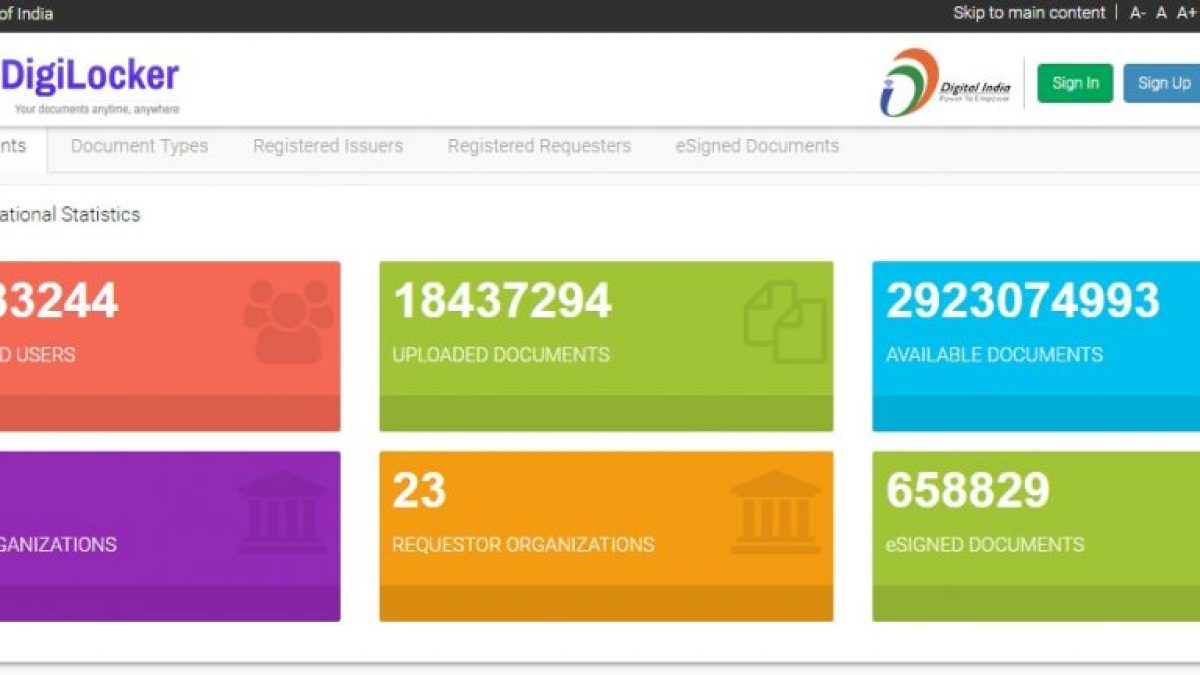Open the Registered Requesters tab

click(x=539, y=146)
